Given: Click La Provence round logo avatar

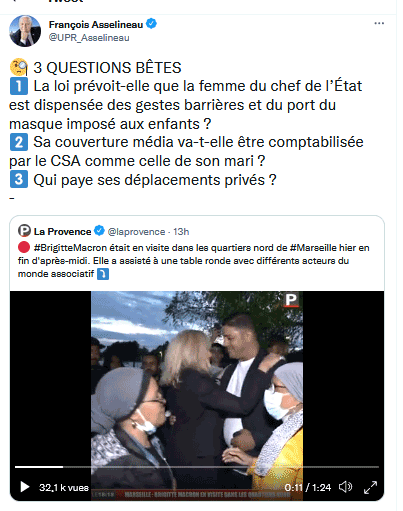Looking at the screenshot, I should click(x=24, y=231).
